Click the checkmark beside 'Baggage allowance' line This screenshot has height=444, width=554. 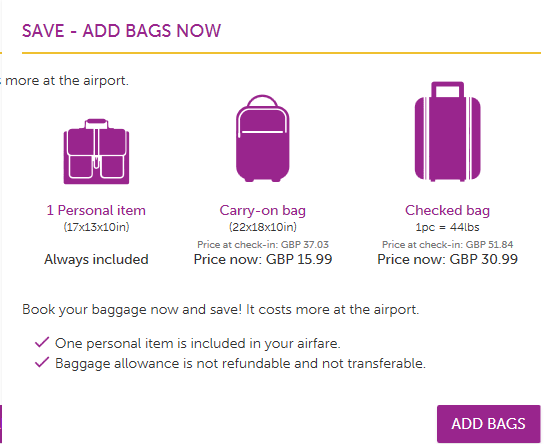42,362
